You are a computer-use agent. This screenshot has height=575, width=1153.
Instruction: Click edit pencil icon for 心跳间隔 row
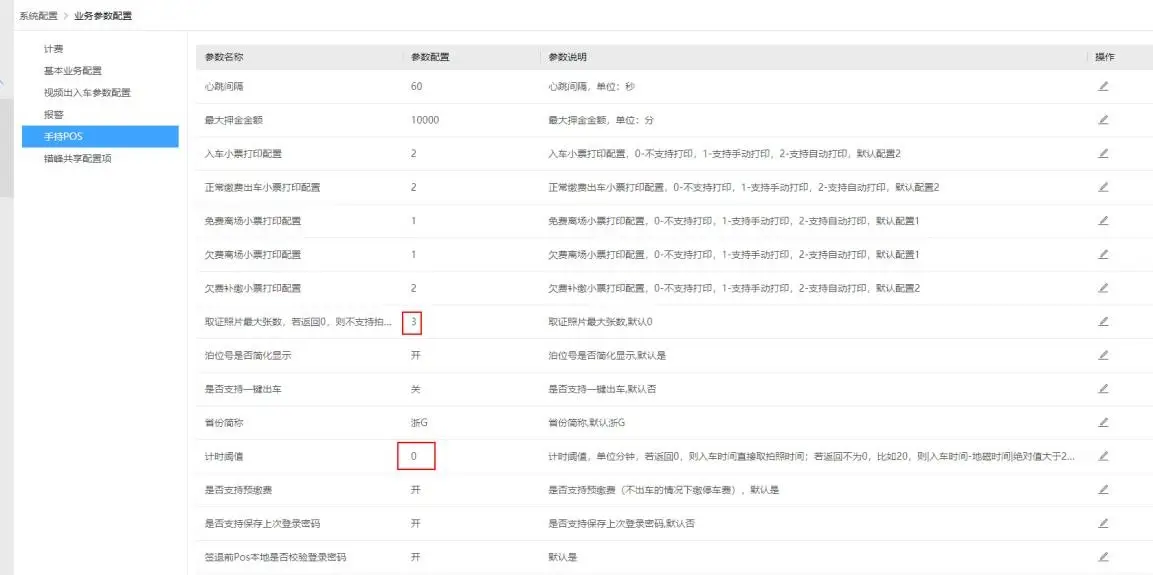1103,86
